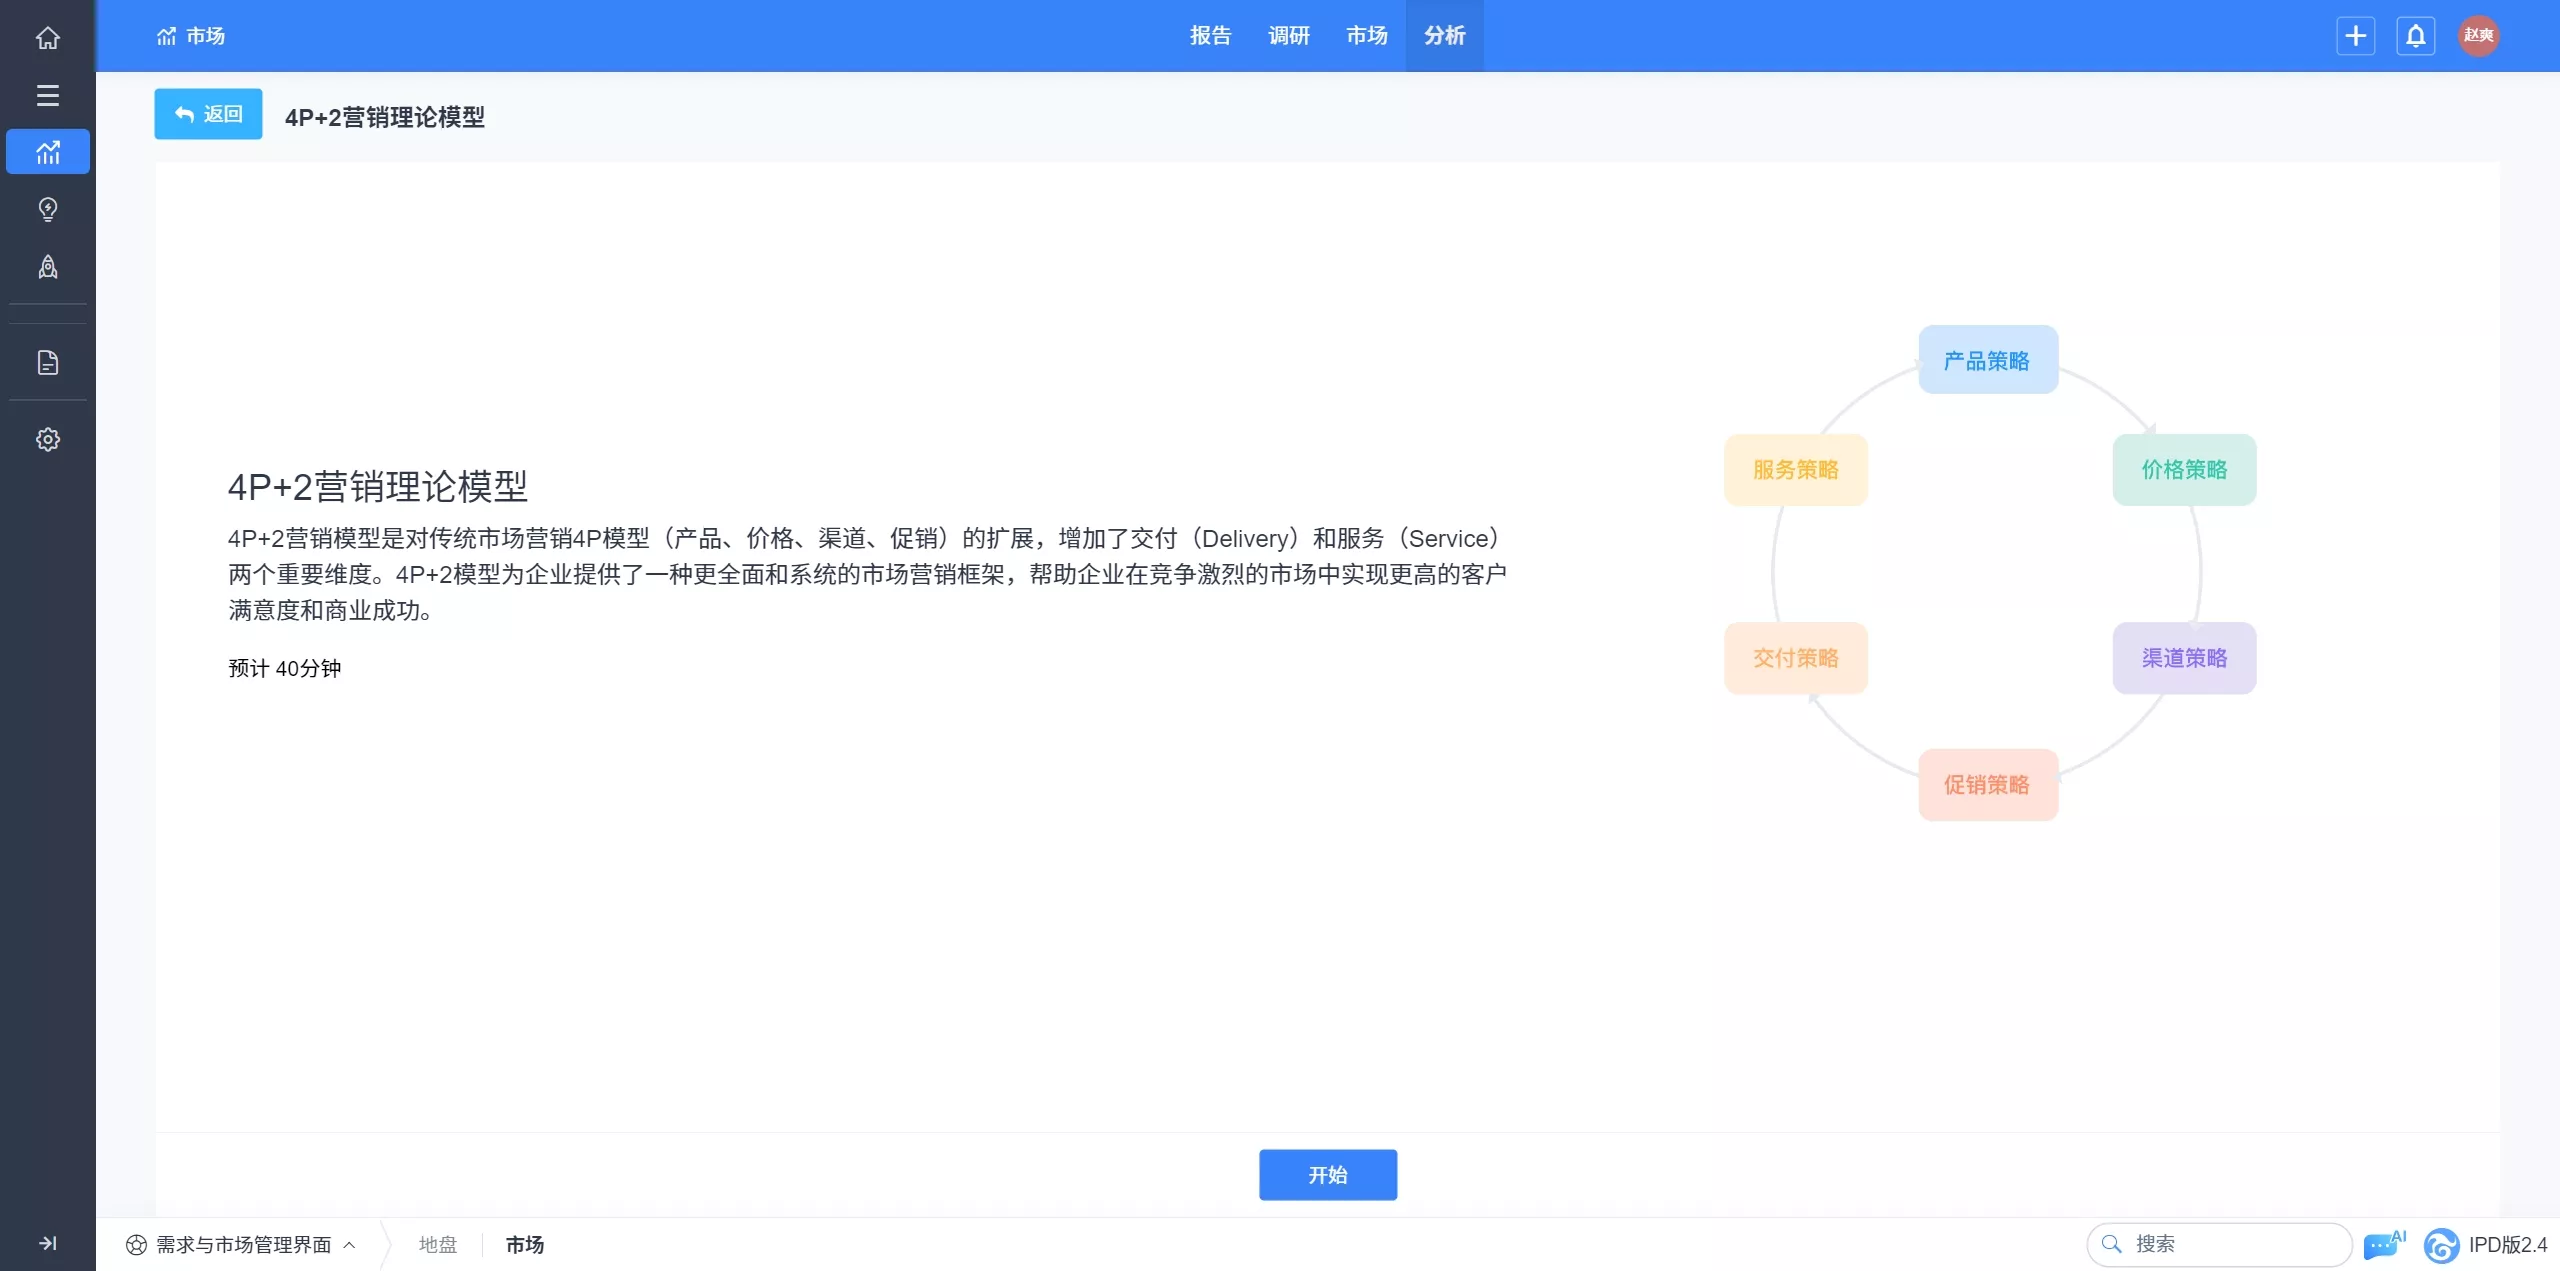Click the home icon in the sidebar

coord(47,38)
